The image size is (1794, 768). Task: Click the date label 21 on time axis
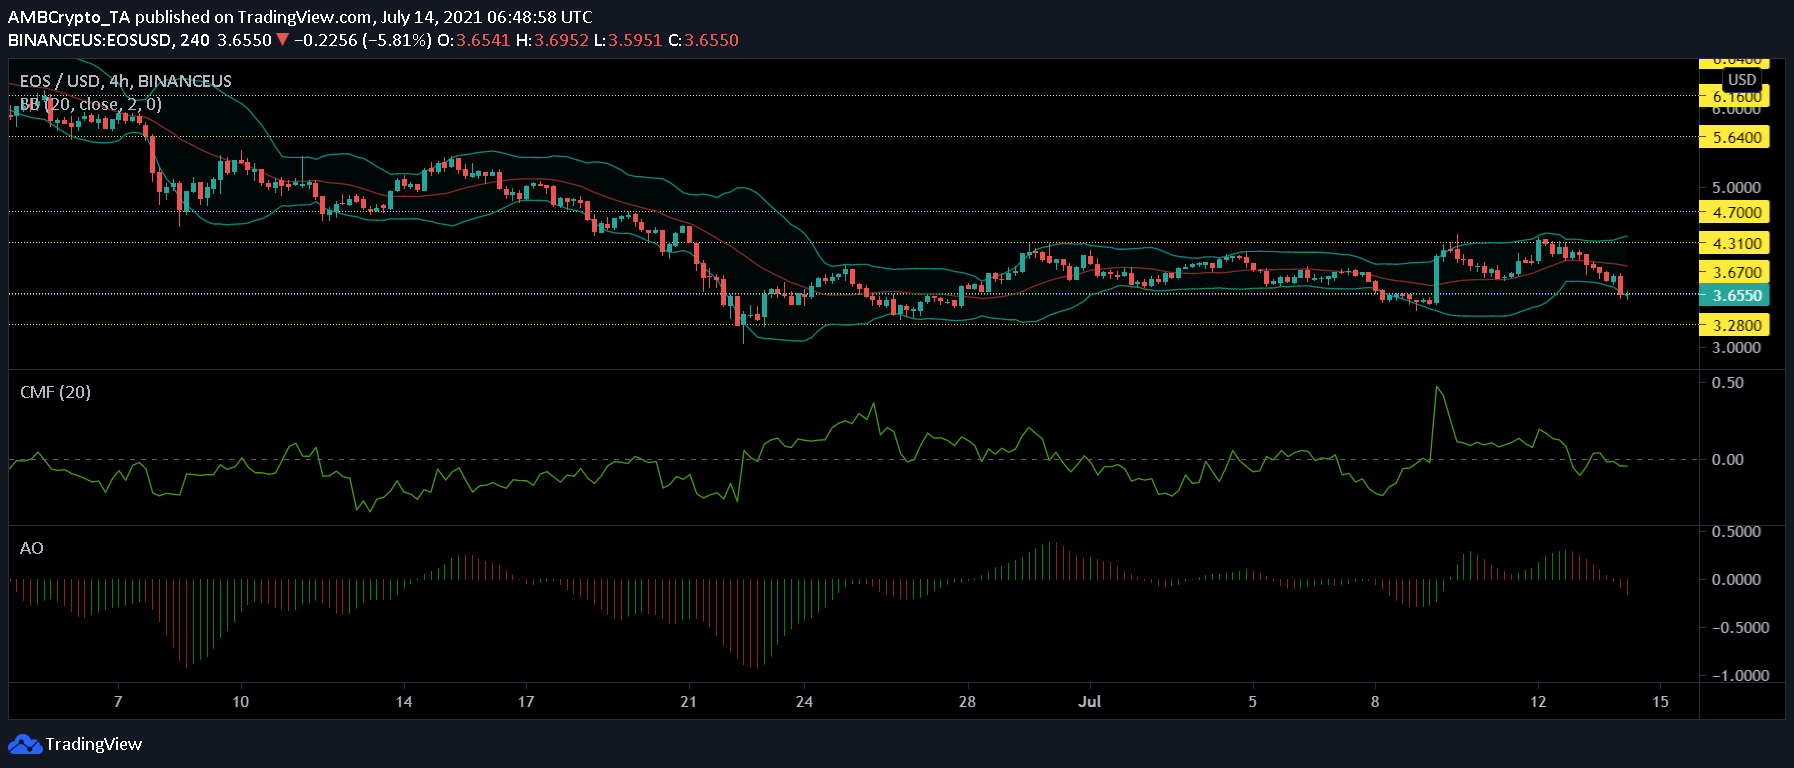689,702
